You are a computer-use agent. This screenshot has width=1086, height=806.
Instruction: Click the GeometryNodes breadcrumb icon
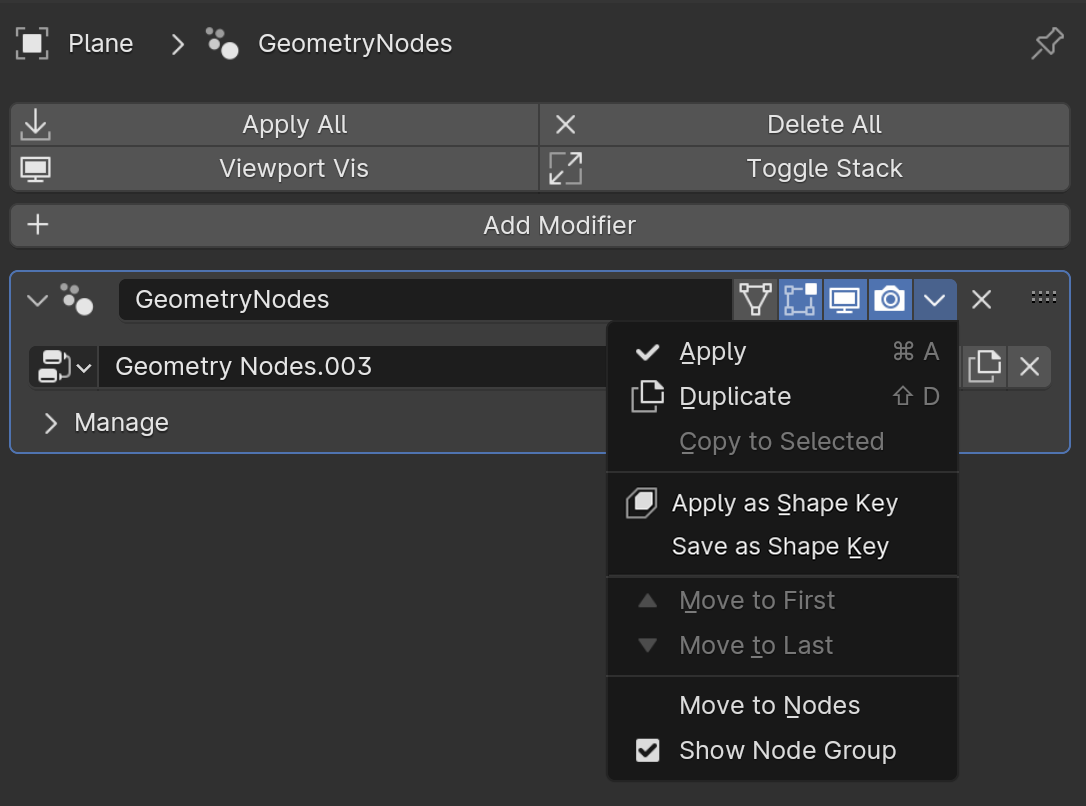tap(222, 44)
